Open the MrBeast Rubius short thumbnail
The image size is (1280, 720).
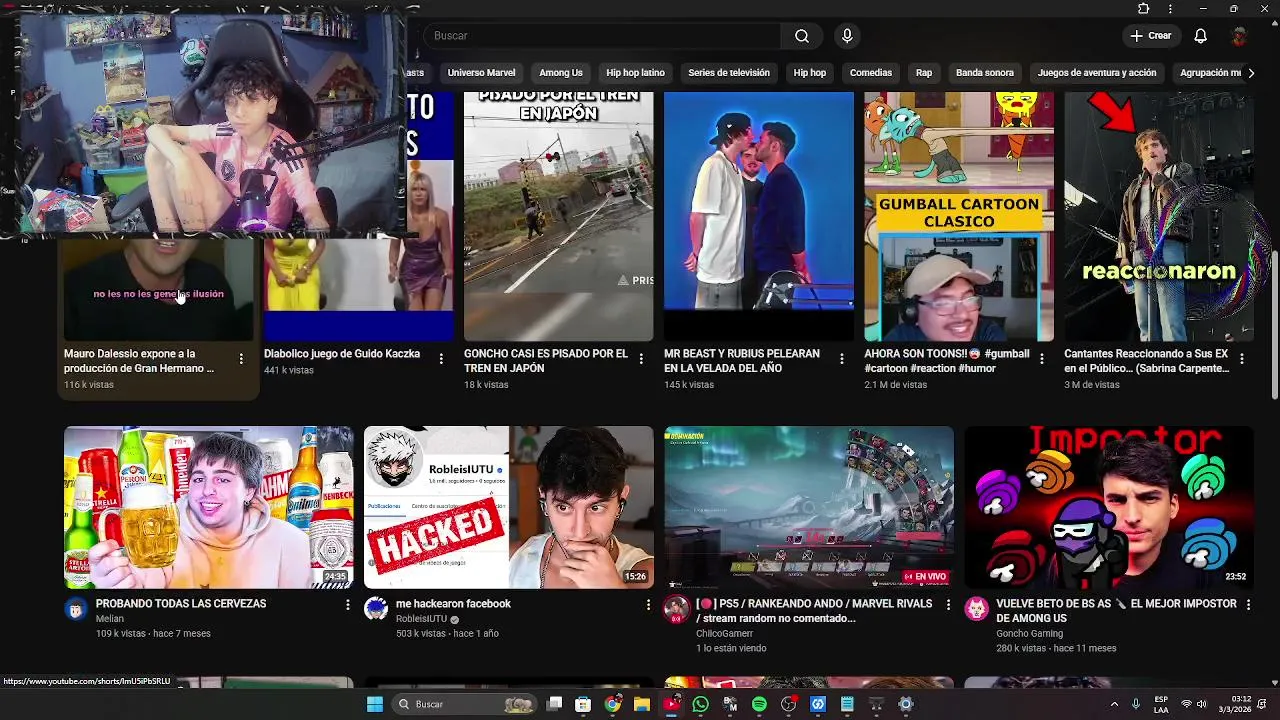(x=759, y=216)
